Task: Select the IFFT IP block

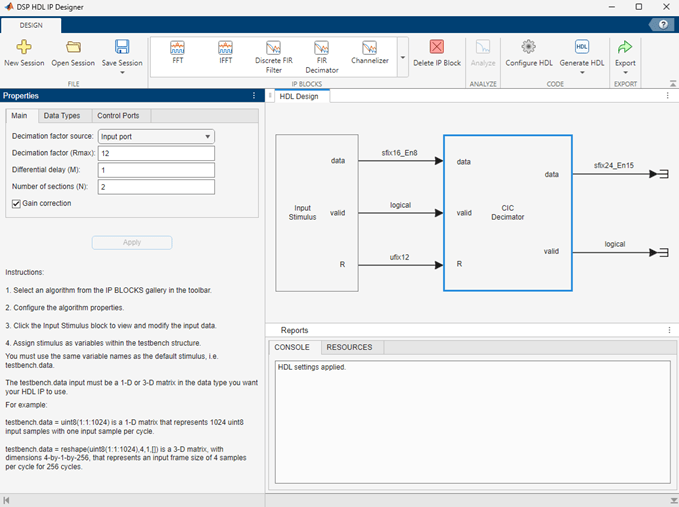Action: 225,52
